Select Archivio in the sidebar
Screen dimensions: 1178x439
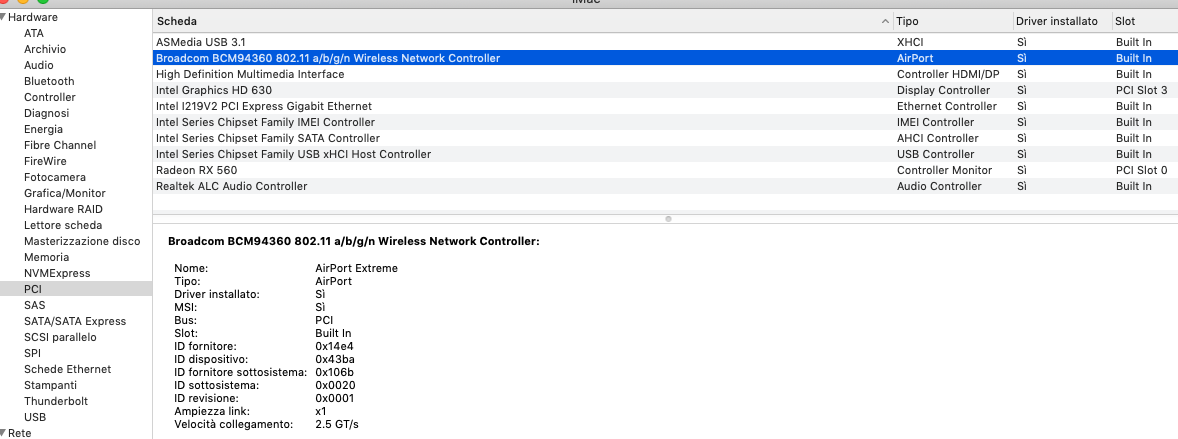[x=45, y=49]
